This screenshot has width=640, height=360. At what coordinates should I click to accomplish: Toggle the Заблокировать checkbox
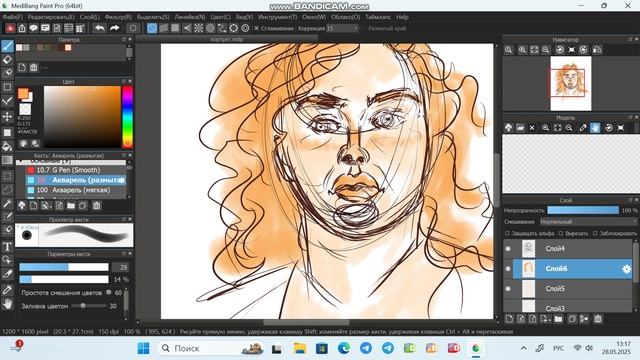[595, 233]
